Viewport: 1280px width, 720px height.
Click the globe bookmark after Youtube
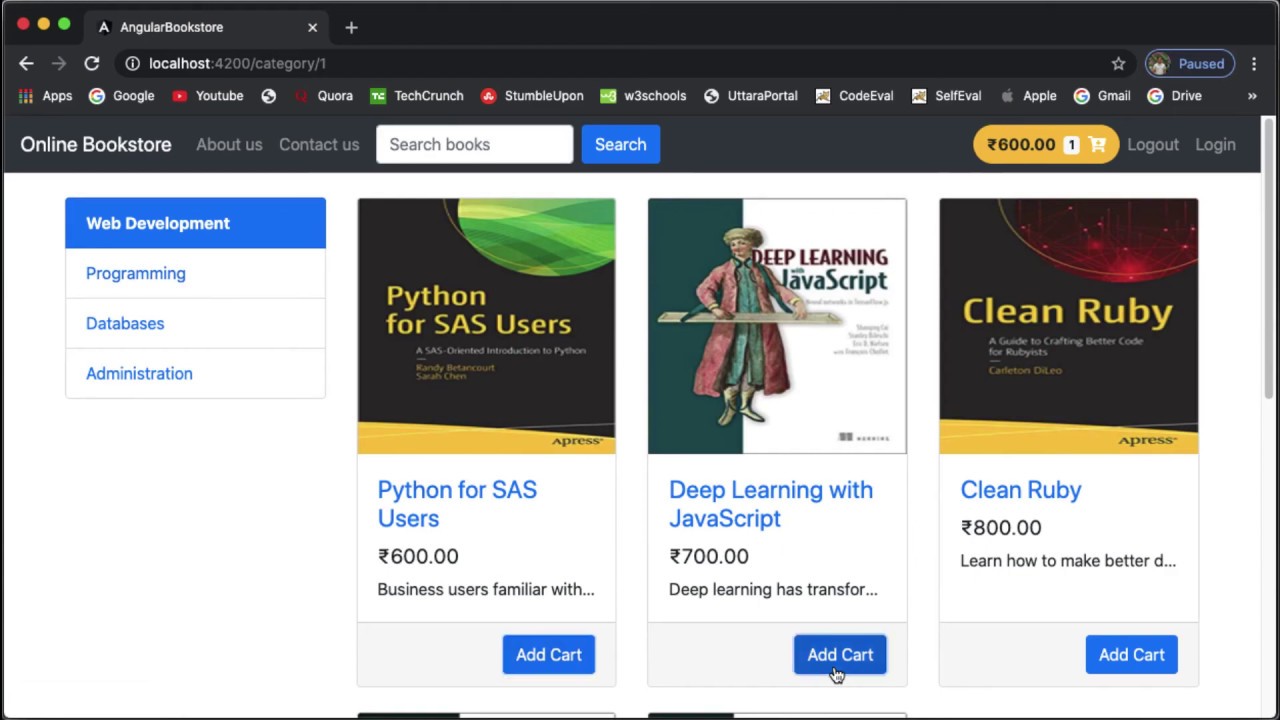(268, 96)
